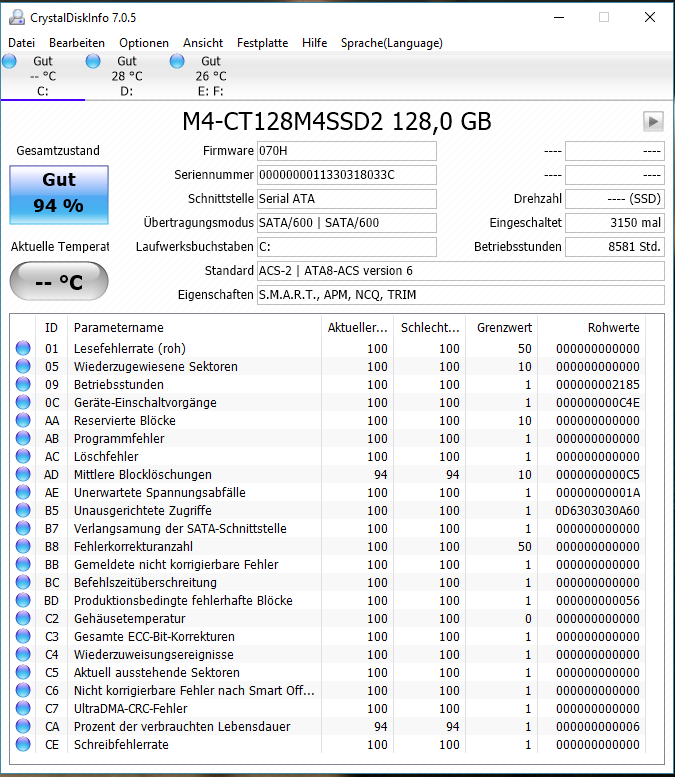
Task: Click the Parametername column header
Action: [x=194, y=328]
